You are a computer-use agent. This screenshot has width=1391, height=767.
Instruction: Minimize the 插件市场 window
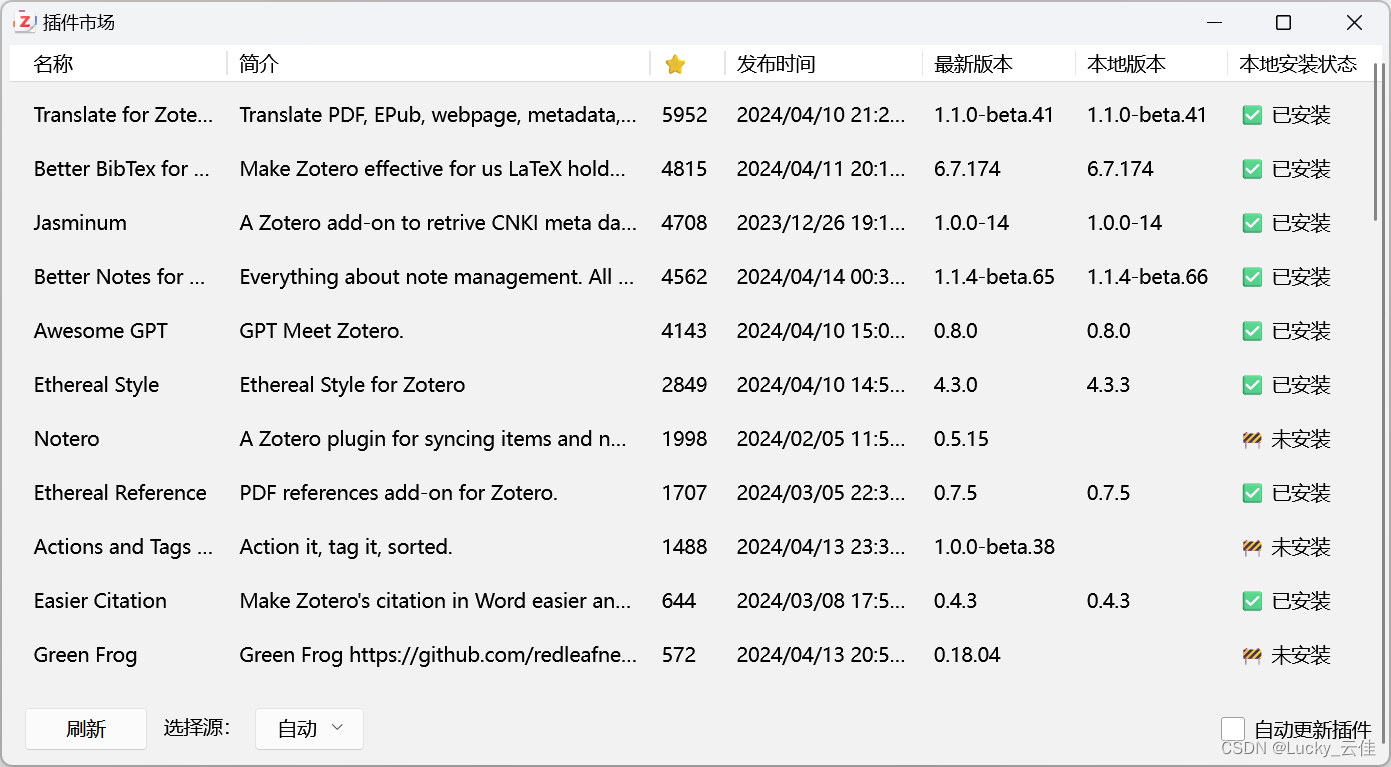click(1215, 22)
